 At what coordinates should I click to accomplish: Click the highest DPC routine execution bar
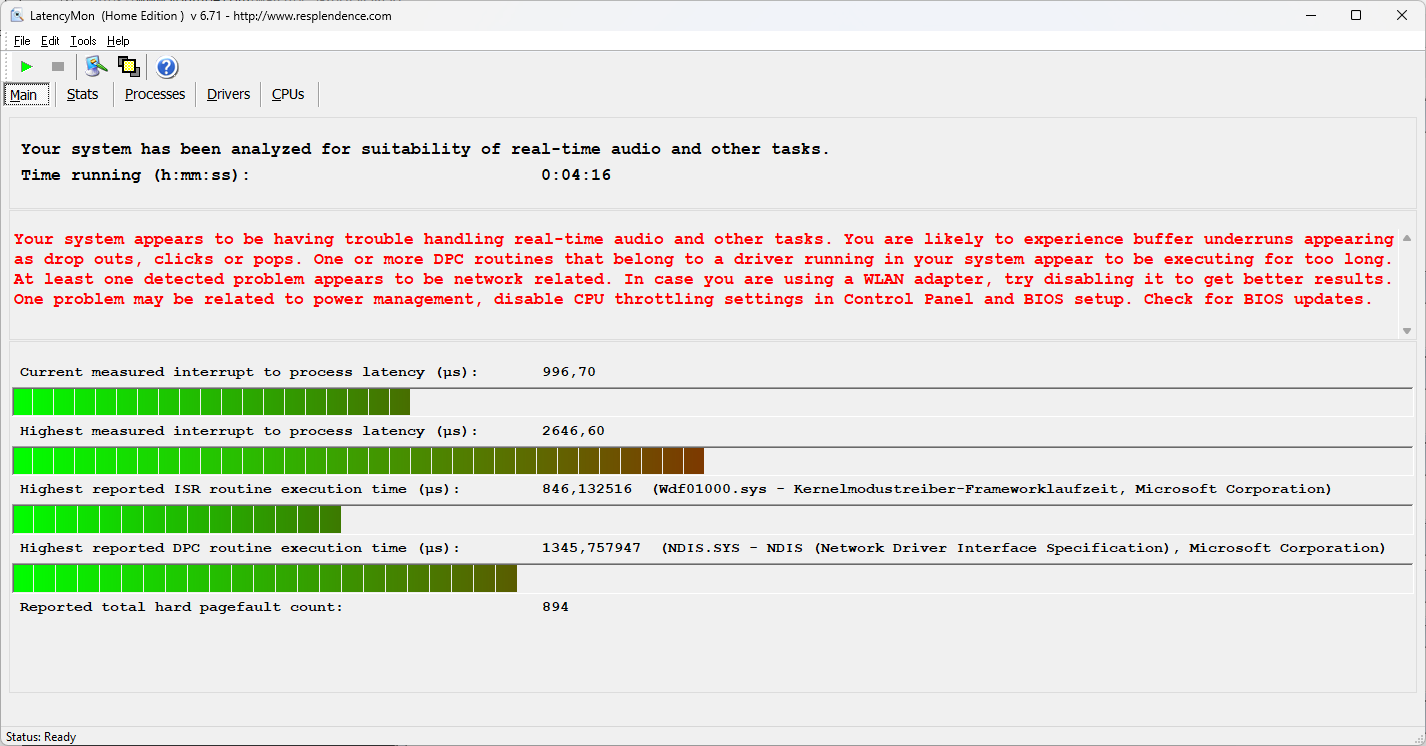click(x=265, y=579)
